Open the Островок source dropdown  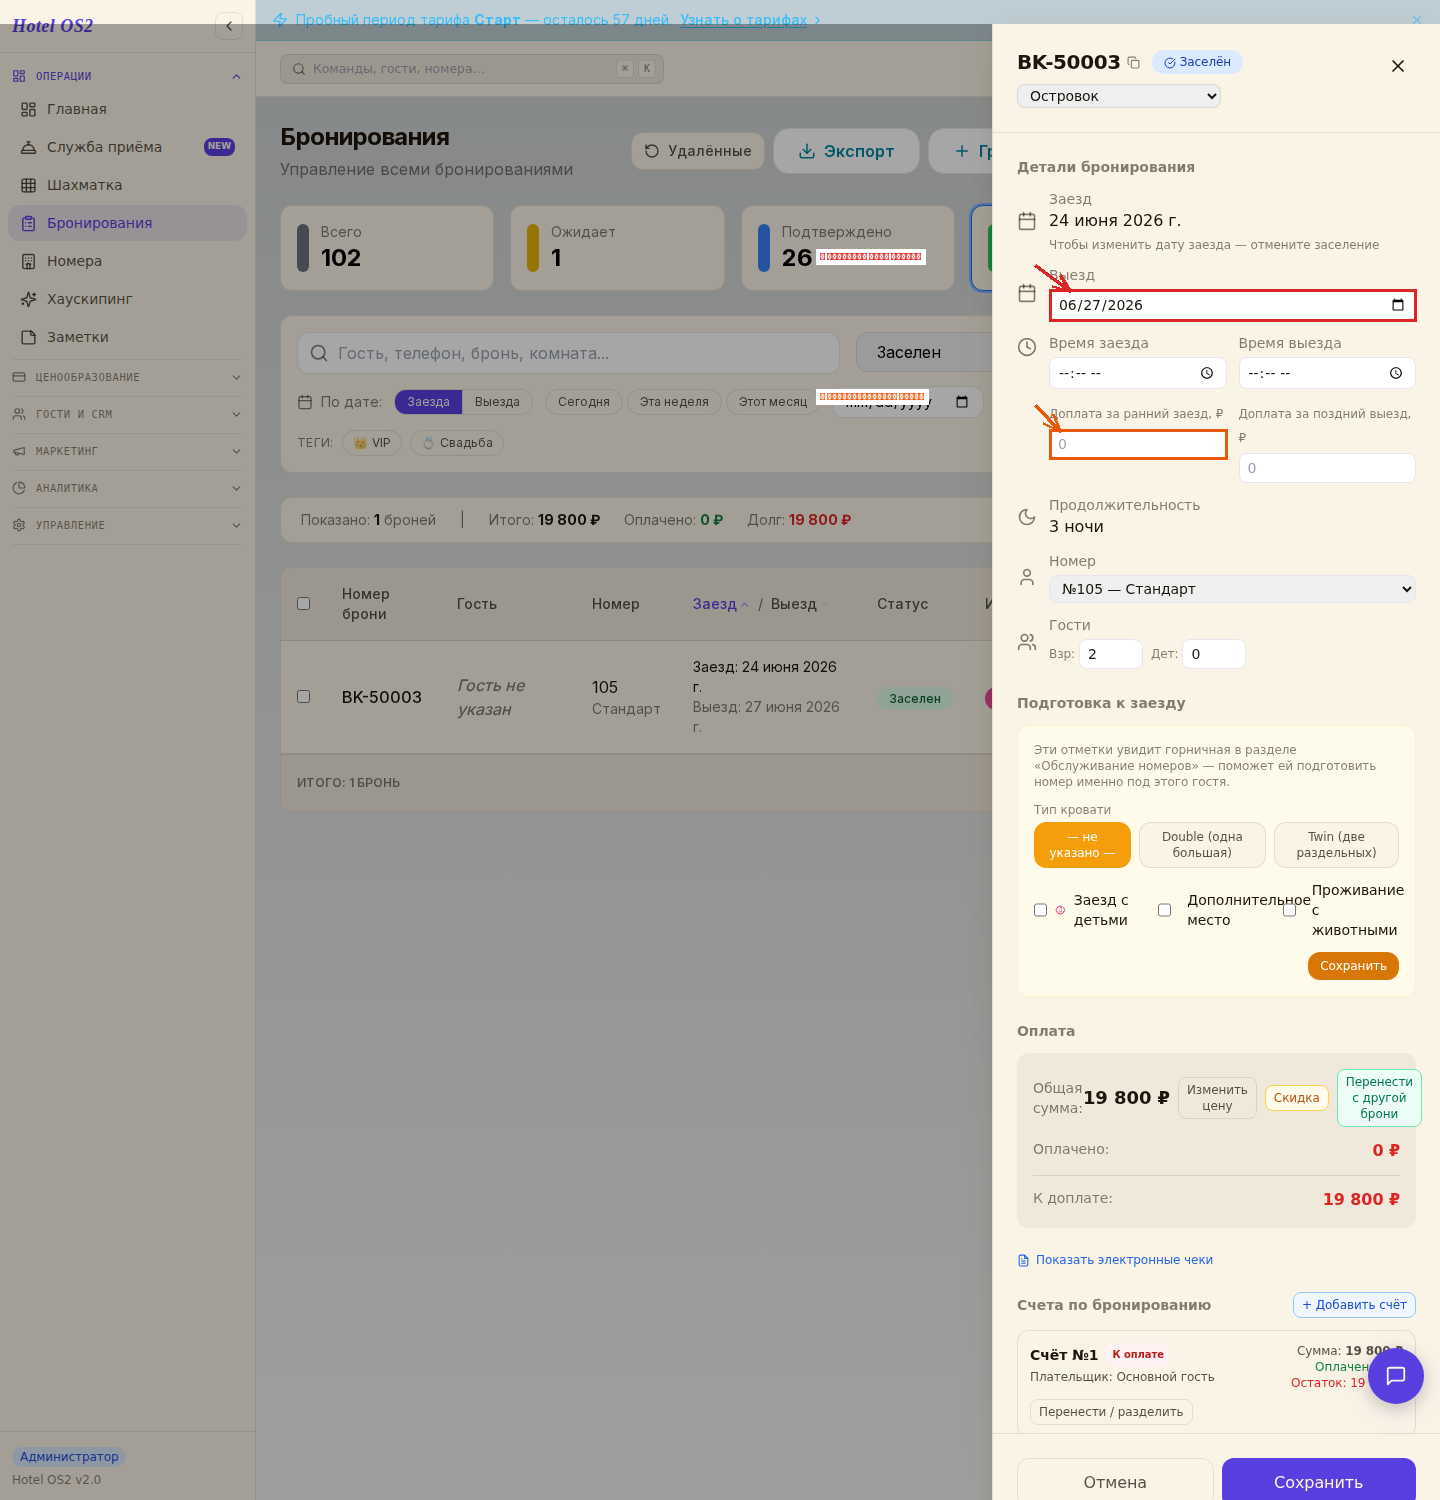(1119, 96)
